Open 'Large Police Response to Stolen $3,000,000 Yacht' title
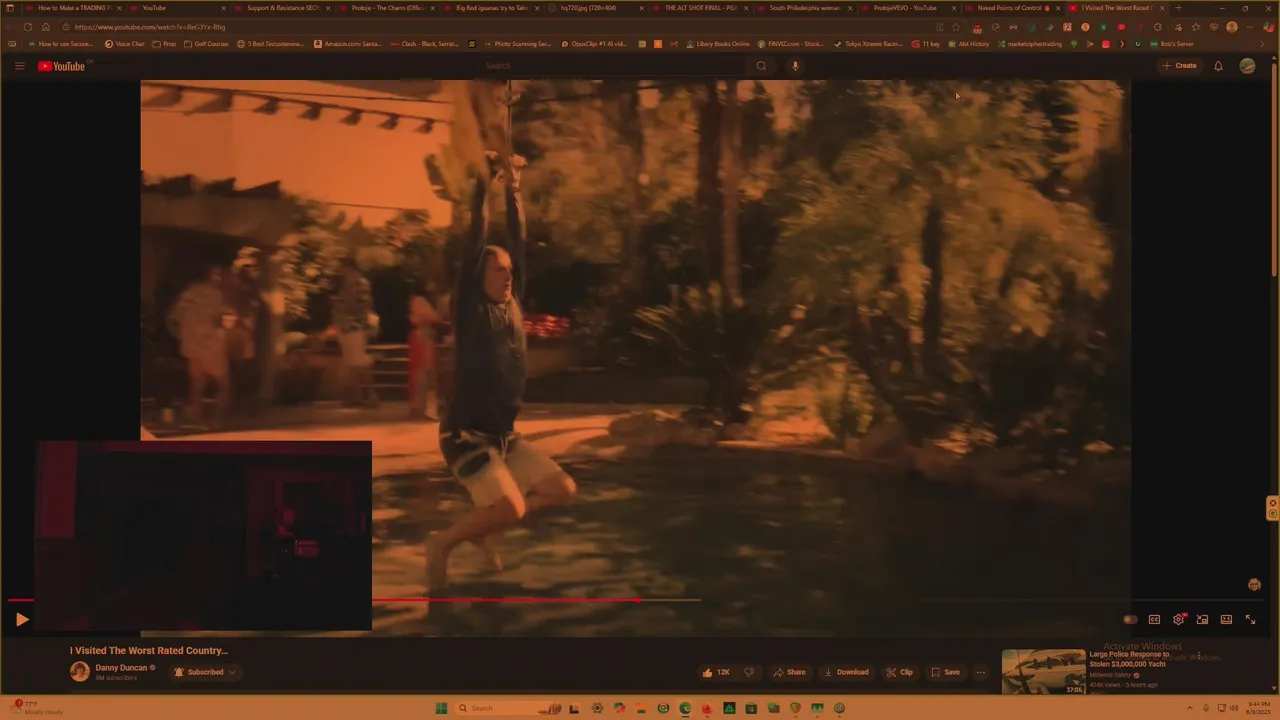This screenshot has width=1280, height=720. (x=1129, y=658)
